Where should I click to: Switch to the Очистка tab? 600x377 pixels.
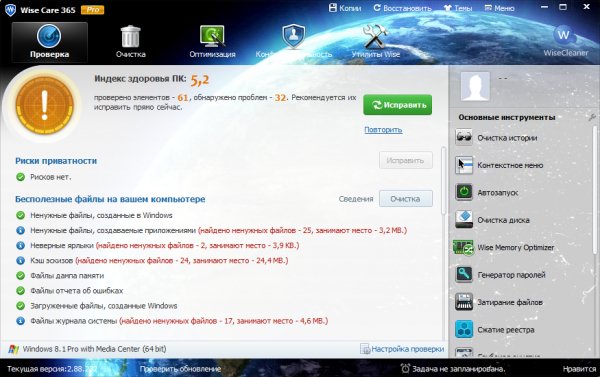pyautogui.click(x=130, y=42)
